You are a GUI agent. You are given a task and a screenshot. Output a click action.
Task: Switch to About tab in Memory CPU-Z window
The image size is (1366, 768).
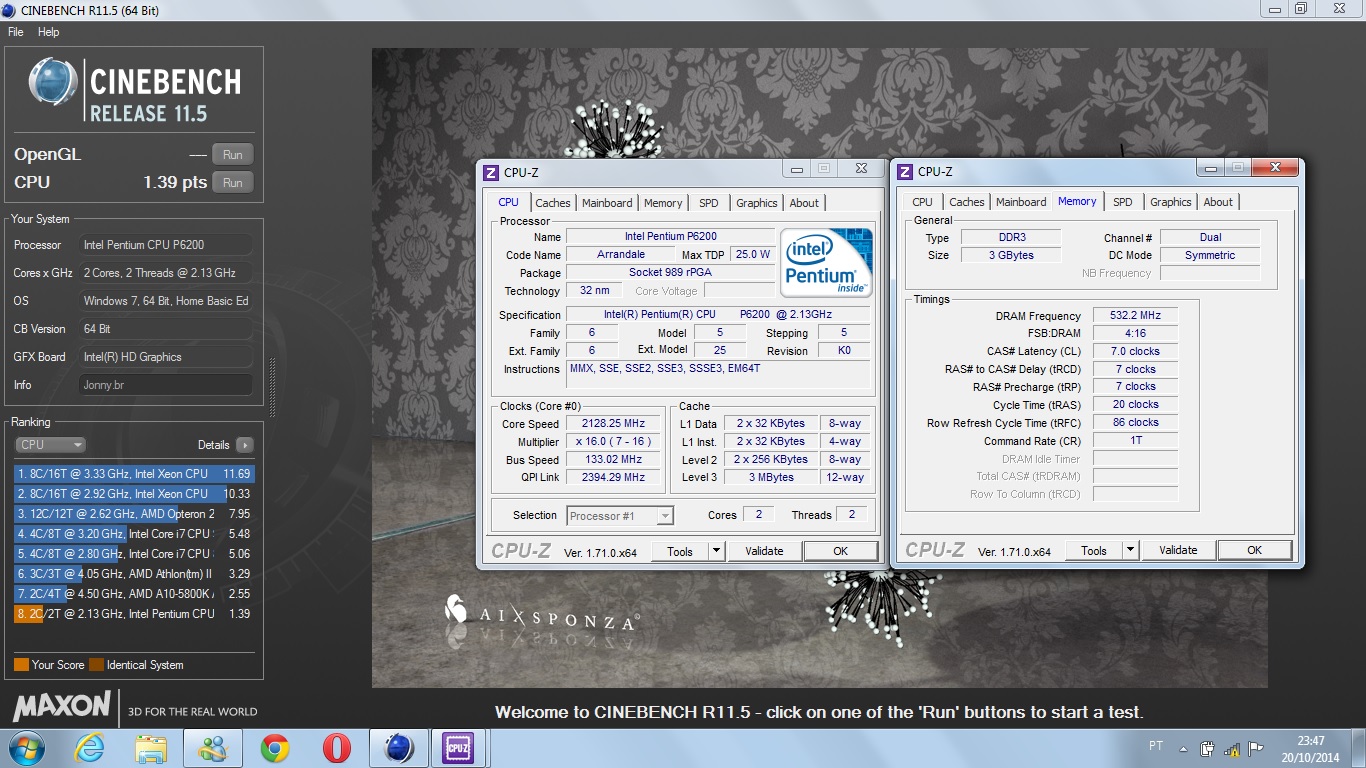[x=1218, y=202]
